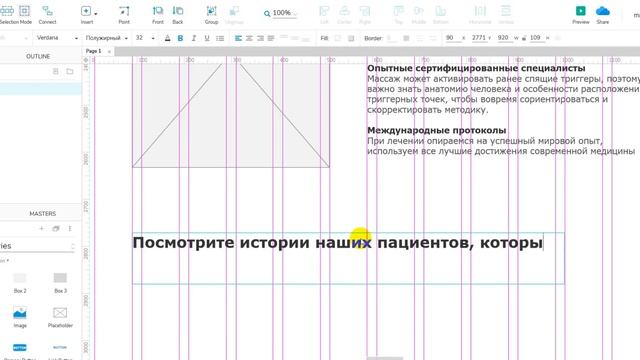
Task: Open the font size 32 dropdown
Action: coord(145,38)
